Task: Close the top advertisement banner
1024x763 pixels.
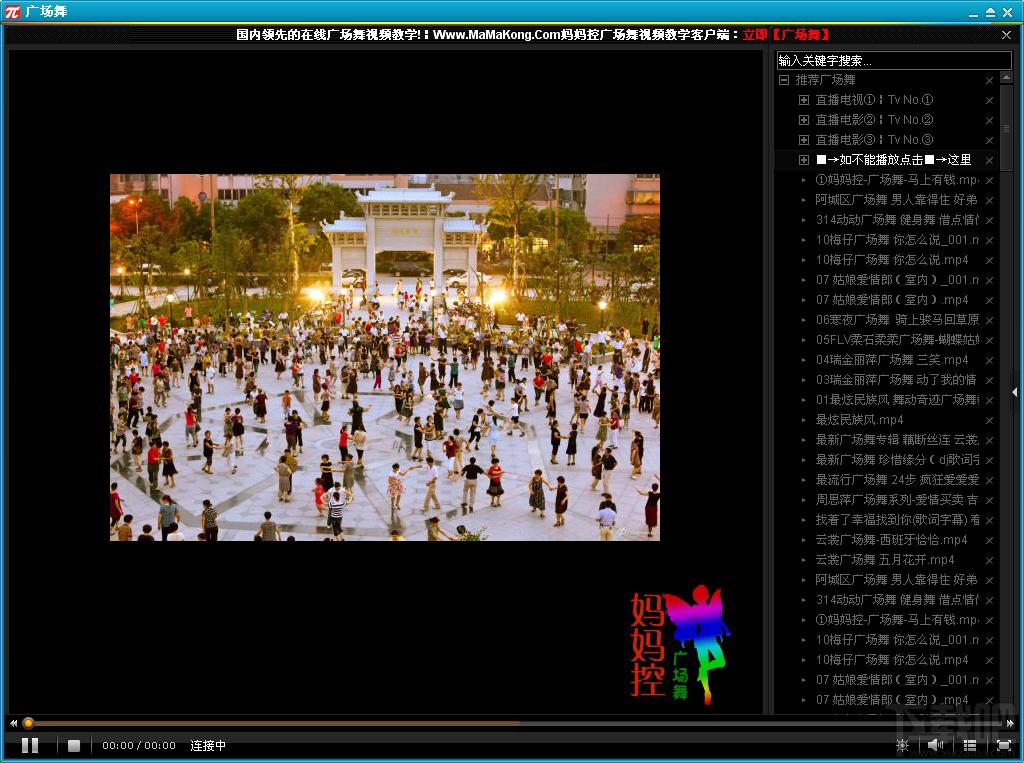Action: point(1006,35)
